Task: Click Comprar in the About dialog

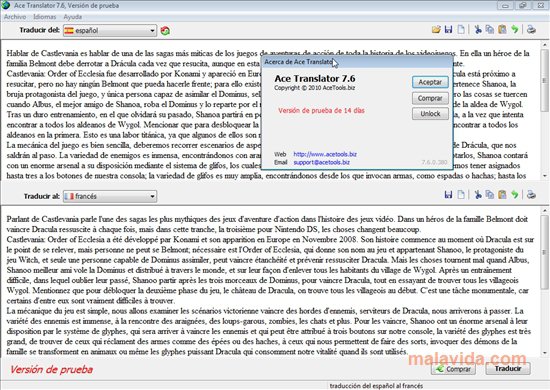Action: (430, 98)
